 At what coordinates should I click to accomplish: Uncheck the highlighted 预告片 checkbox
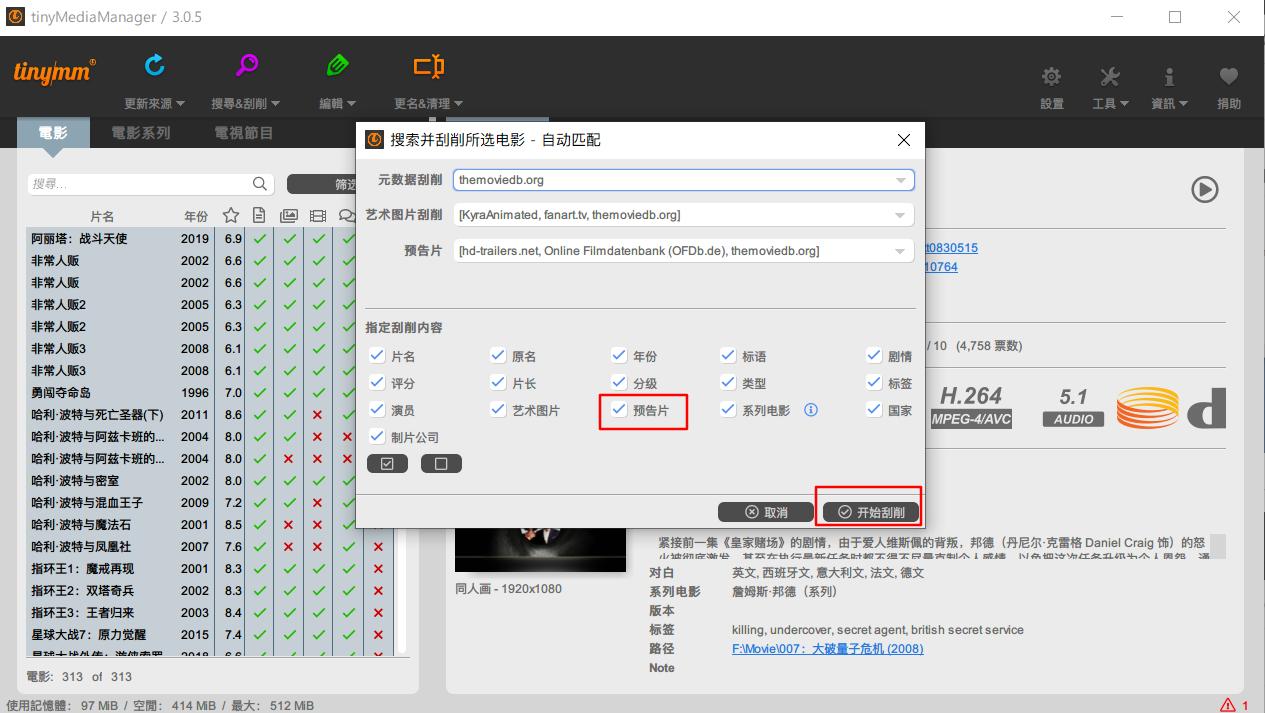pos(618,410)
